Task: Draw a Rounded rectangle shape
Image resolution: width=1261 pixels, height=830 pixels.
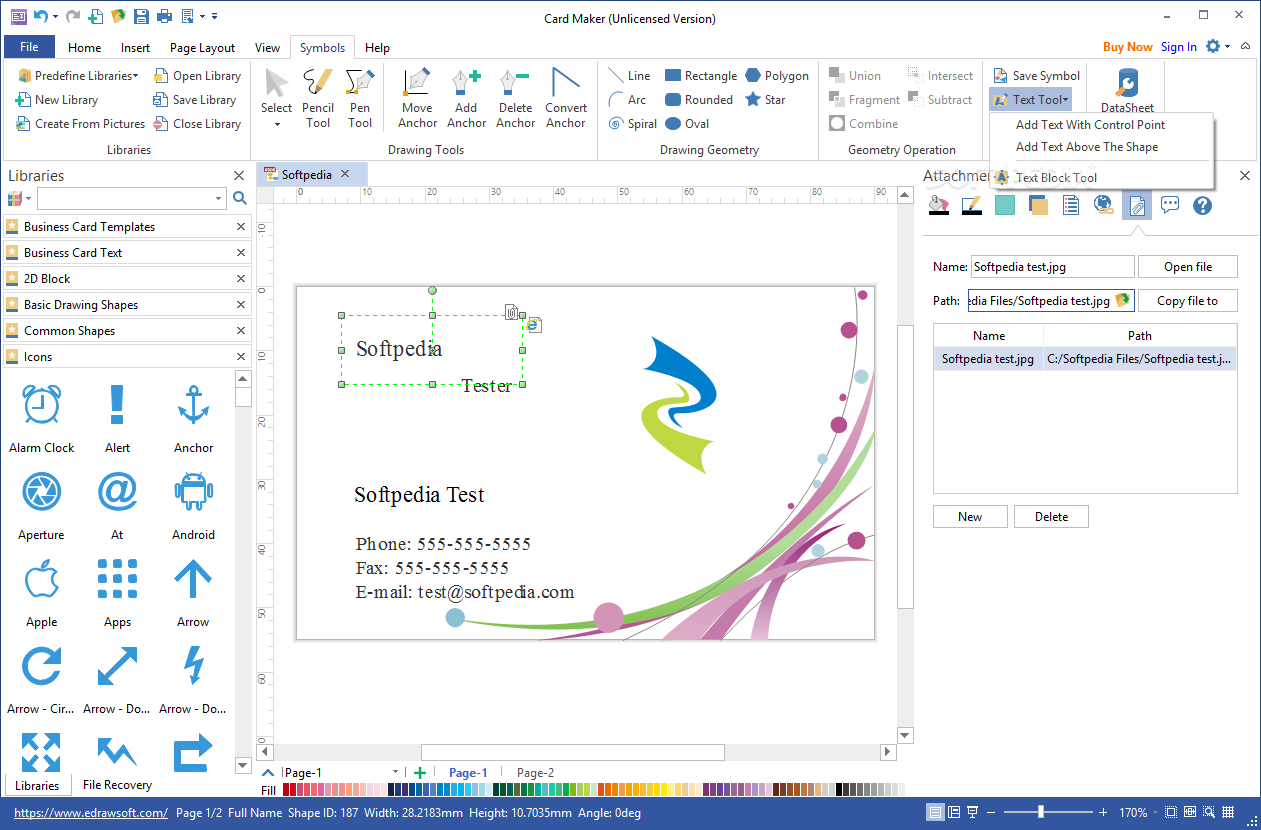Action: click(699, 100)
